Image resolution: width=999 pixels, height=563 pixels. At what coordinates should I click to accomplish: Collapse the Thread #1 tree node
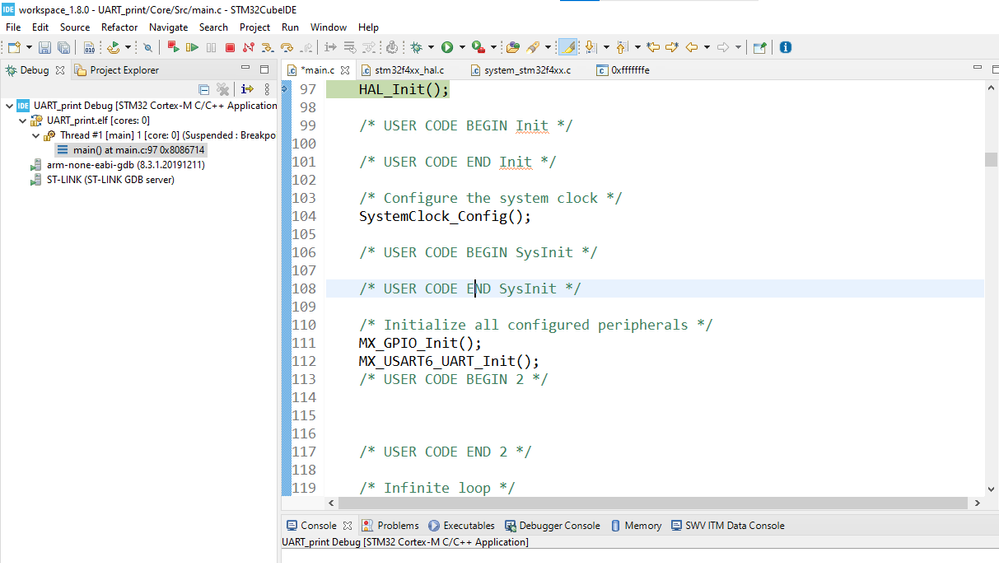(36, 135)
